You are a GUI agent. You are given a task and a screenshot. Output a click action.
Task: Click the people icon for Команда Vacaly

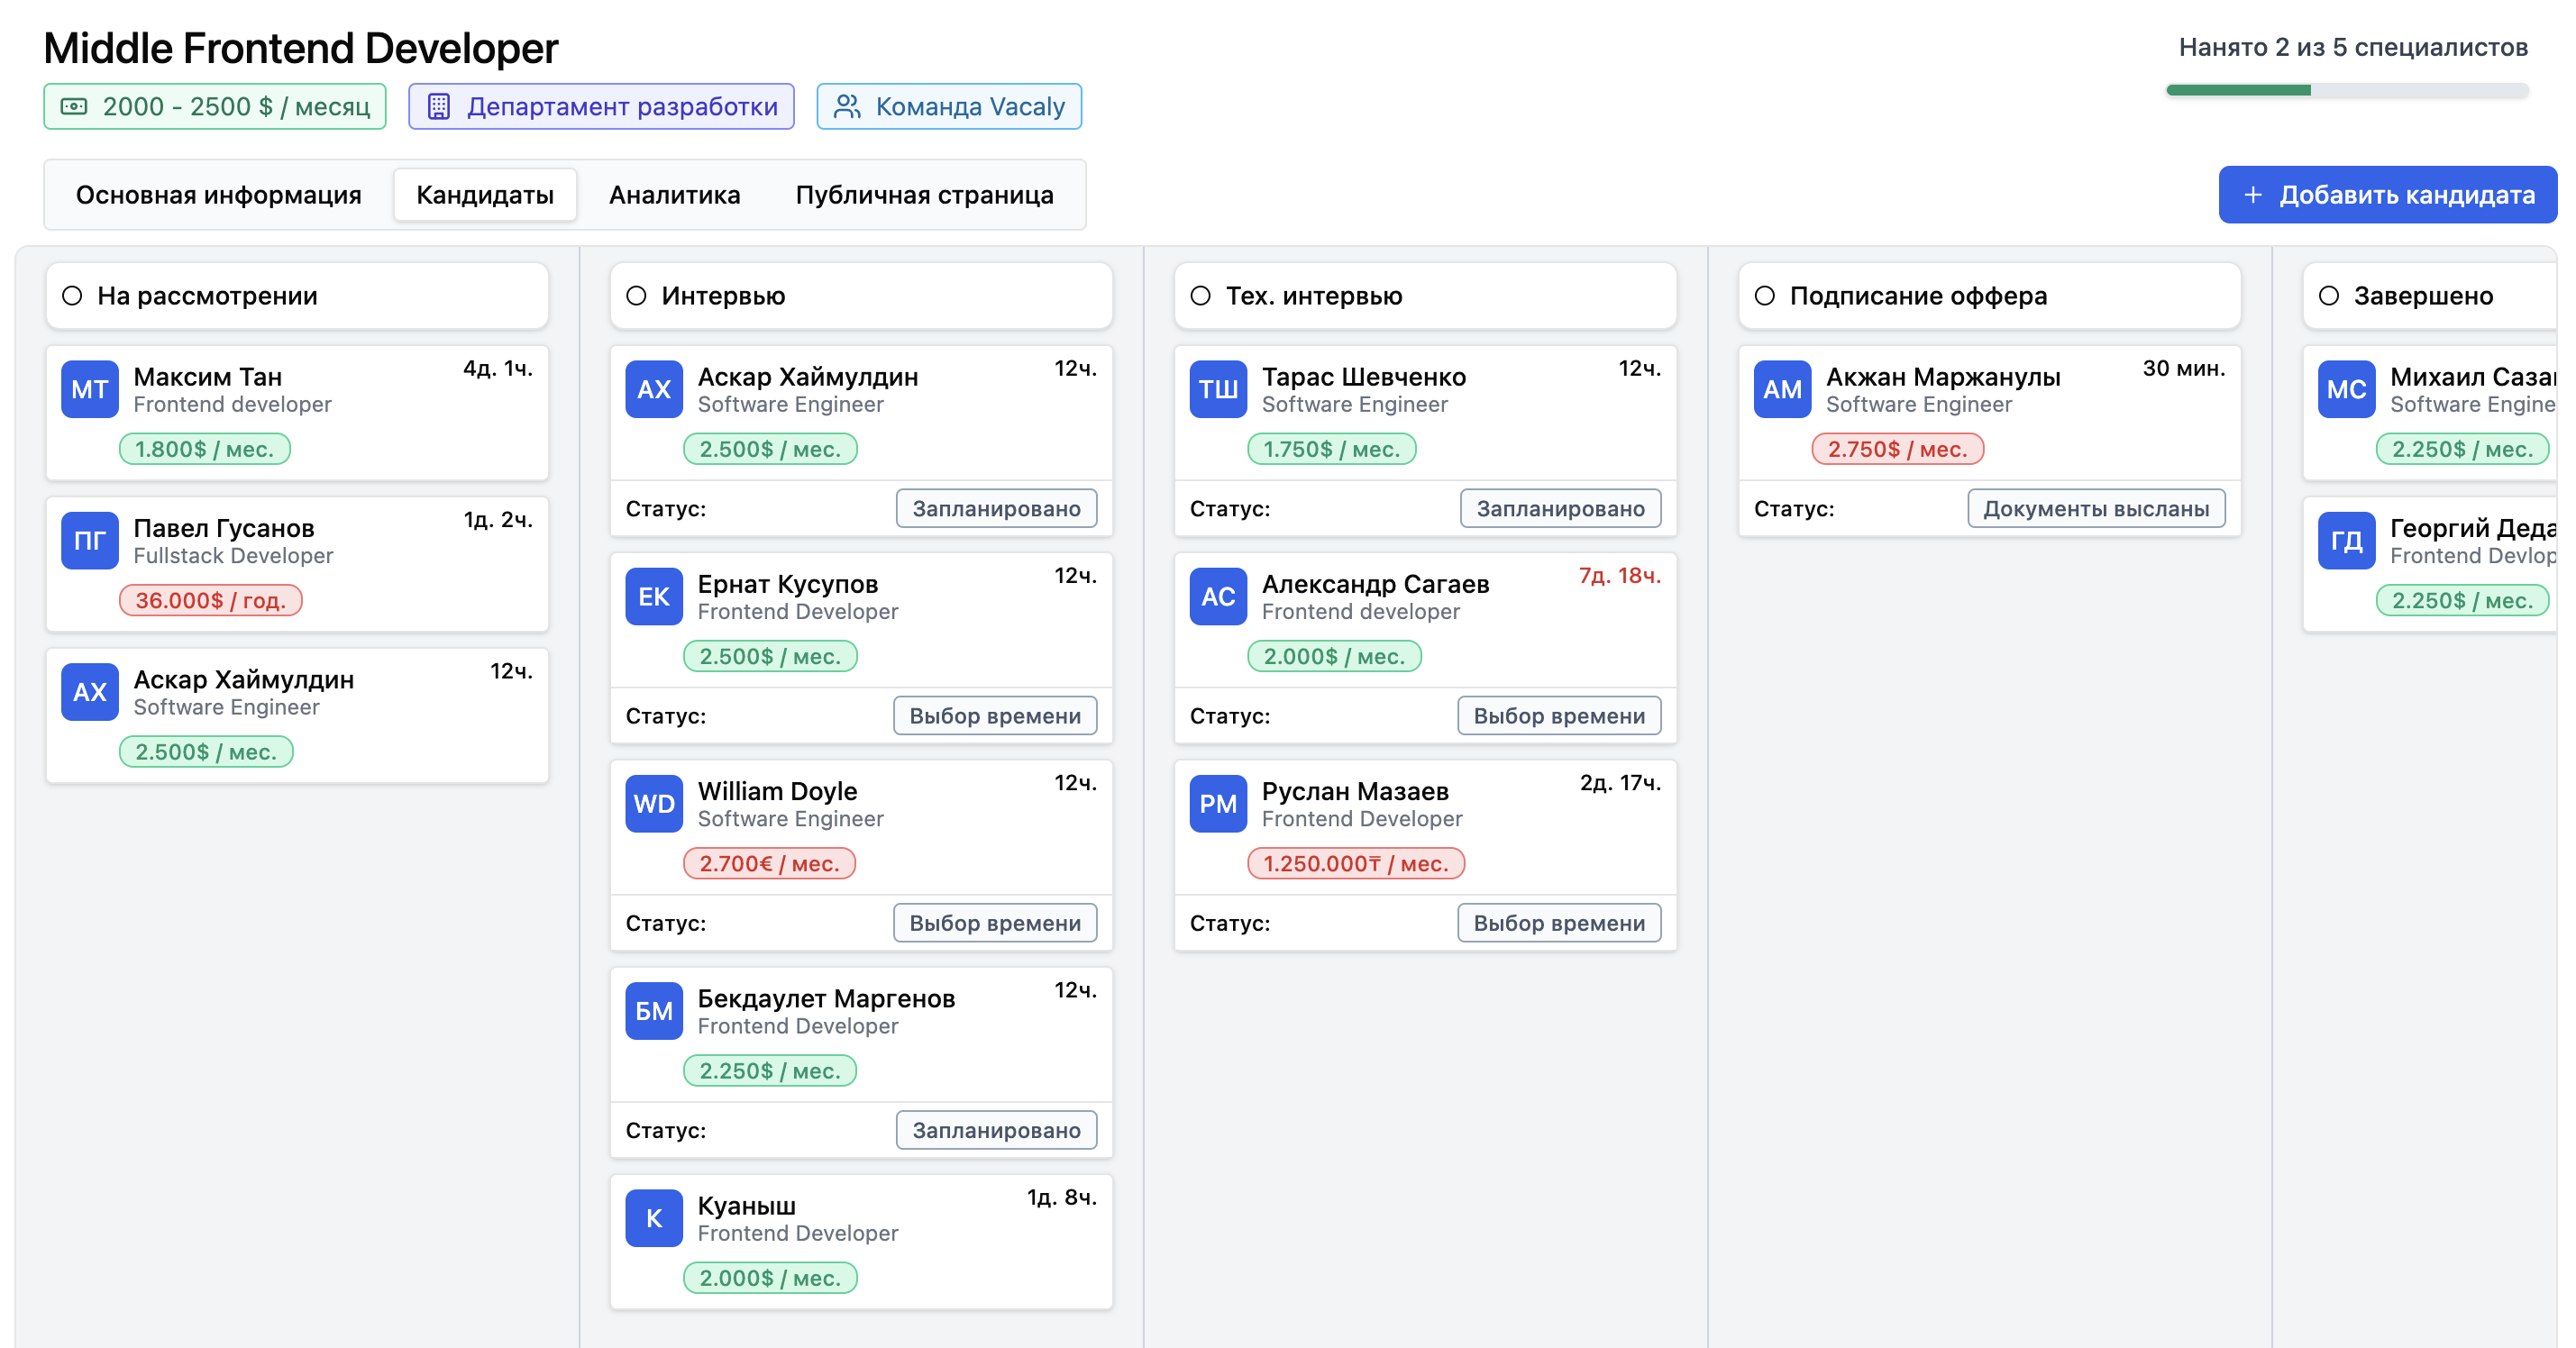point(846,106)
